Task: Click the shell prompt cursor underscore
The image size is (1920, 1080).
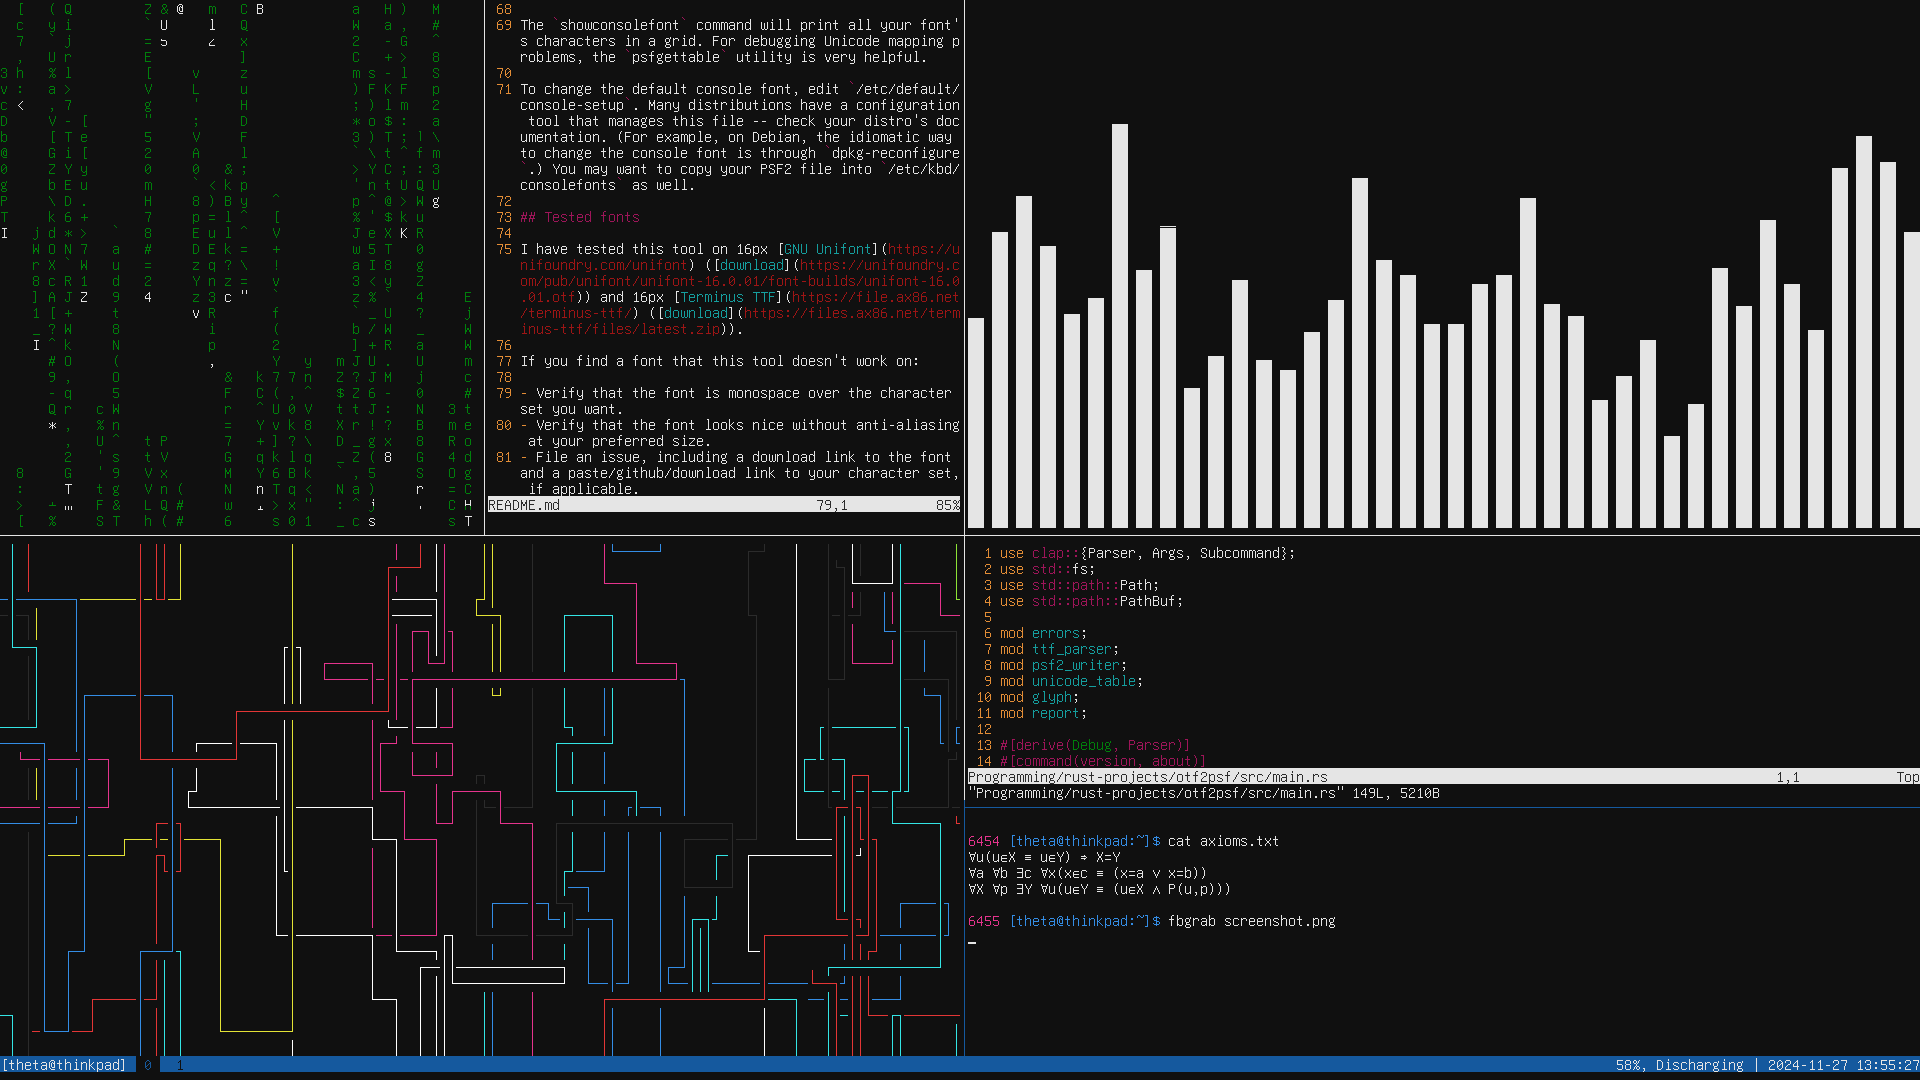Action: (x=972, y=940)
